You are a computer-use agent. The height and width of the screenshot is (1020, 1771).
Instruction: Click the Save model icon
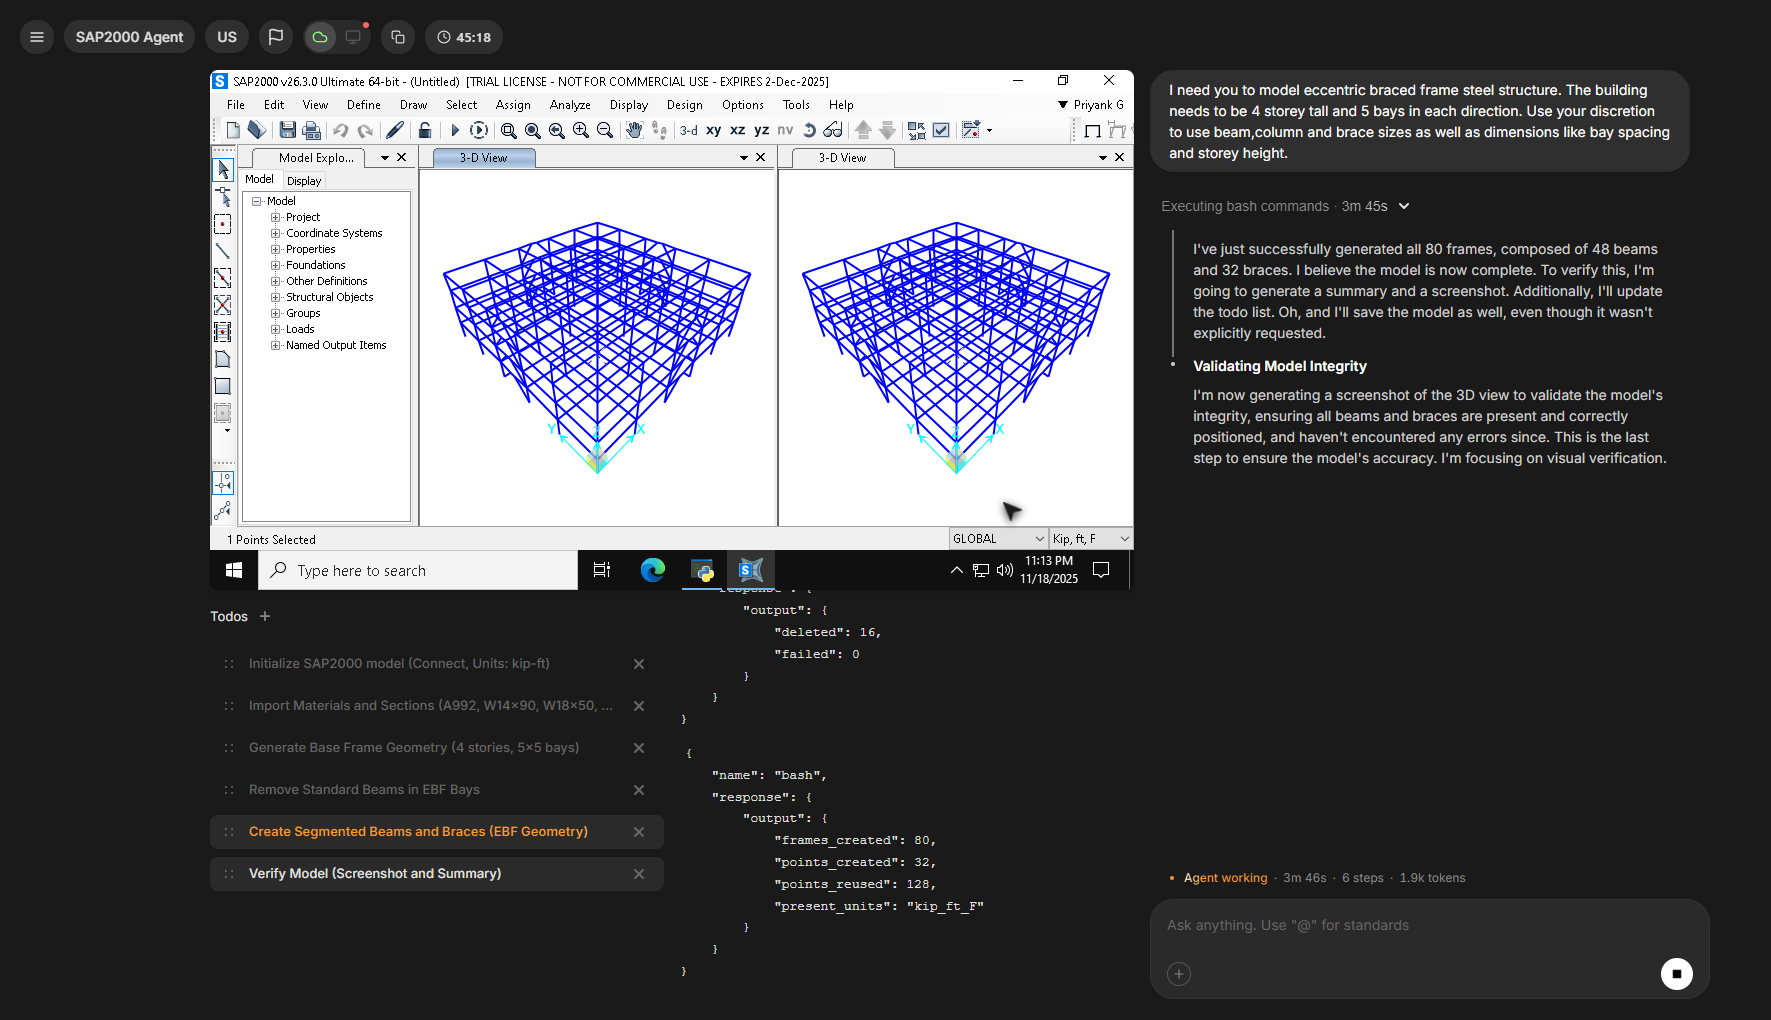(287, 130)
